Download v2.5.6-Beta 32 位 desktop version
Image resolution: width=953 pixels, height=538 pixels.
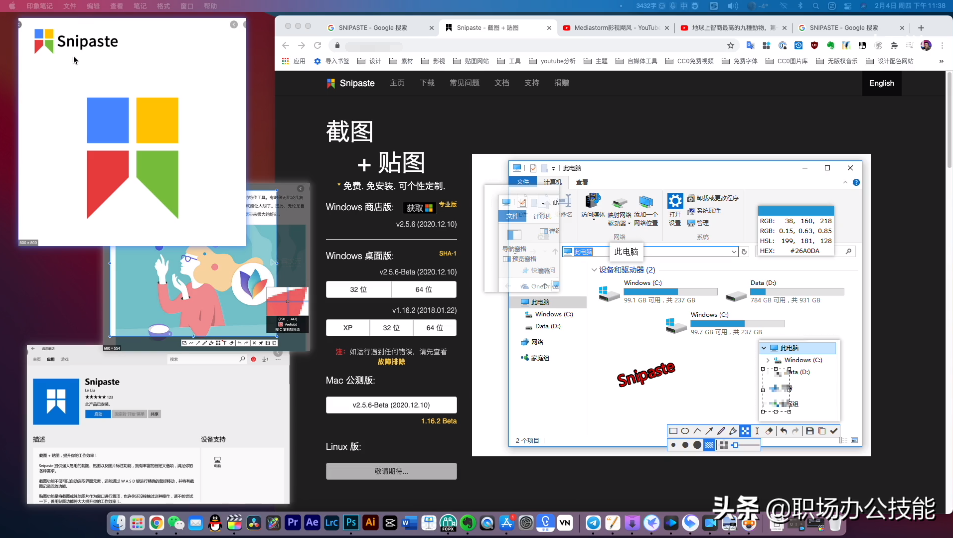pyautogui.click(x=359, y=289)
